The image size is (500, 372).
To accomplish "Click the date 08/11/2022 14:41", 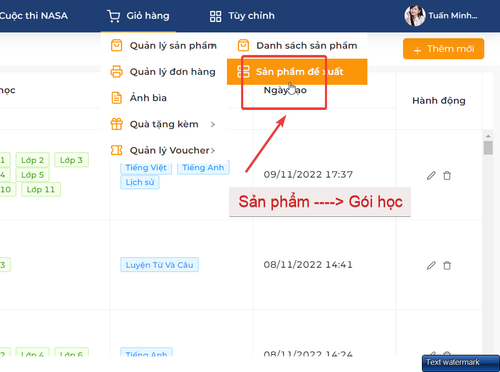I will pyautogui.click(x=308, y=265).
